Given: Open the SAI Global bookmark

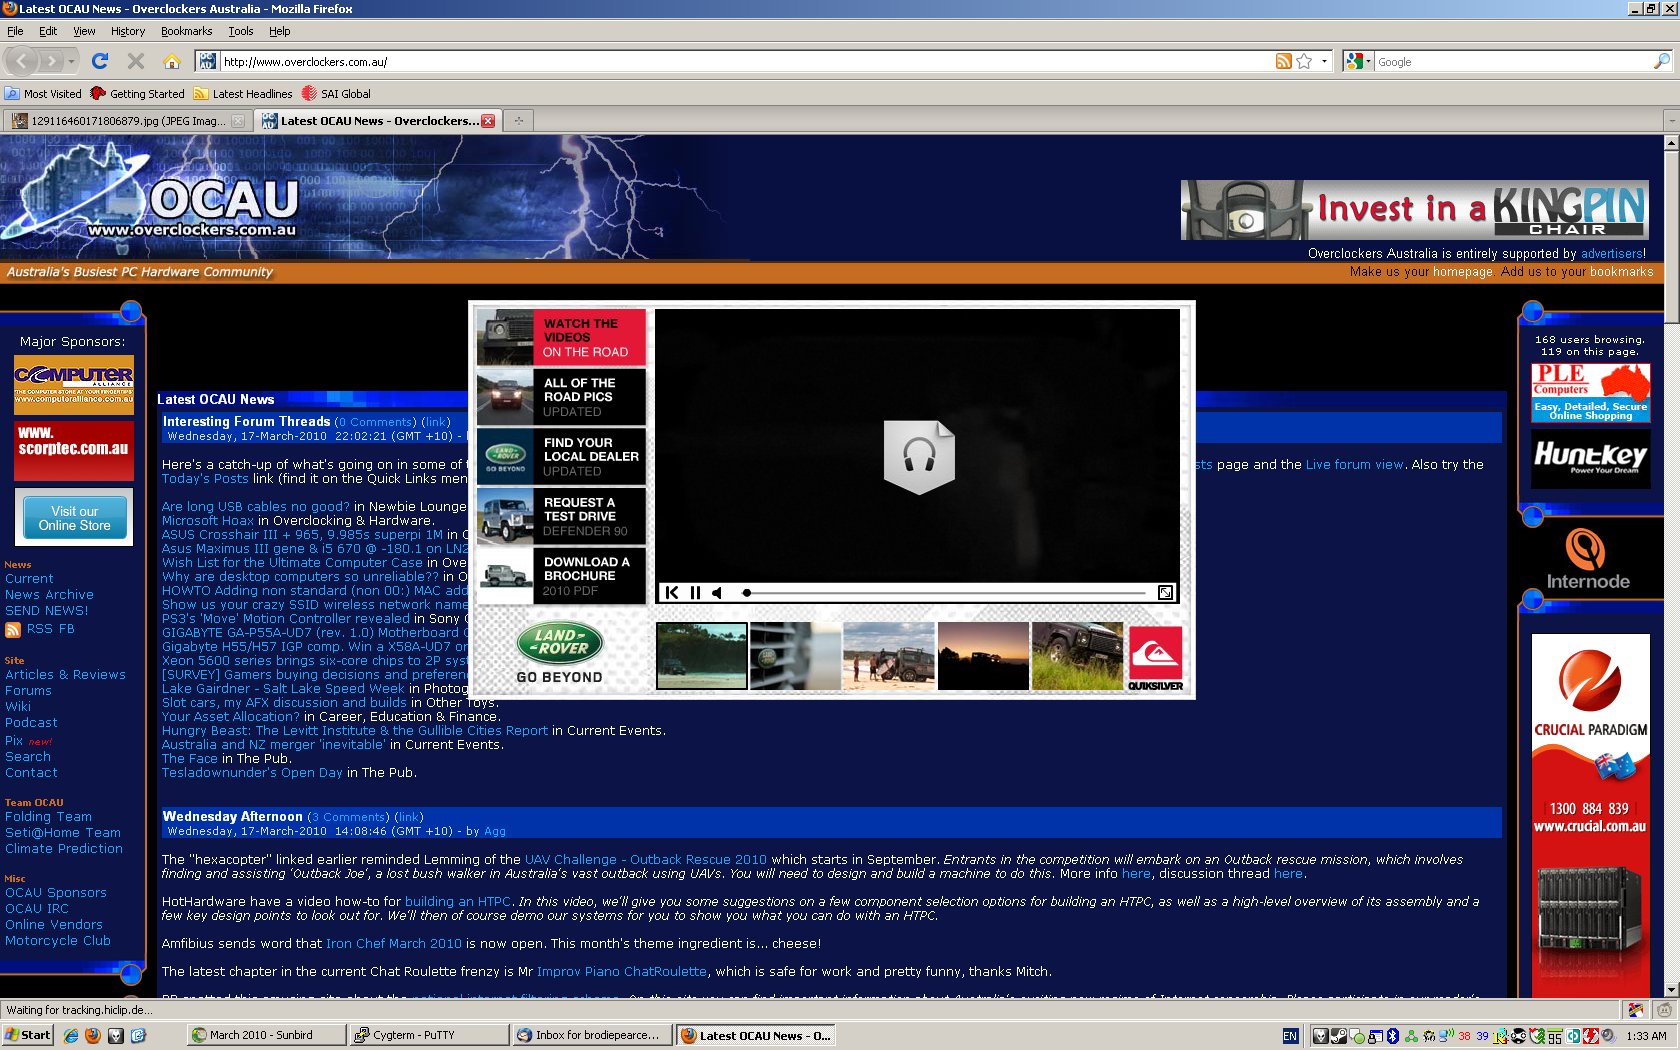Looking at the screenshot, I should [336, 94].
